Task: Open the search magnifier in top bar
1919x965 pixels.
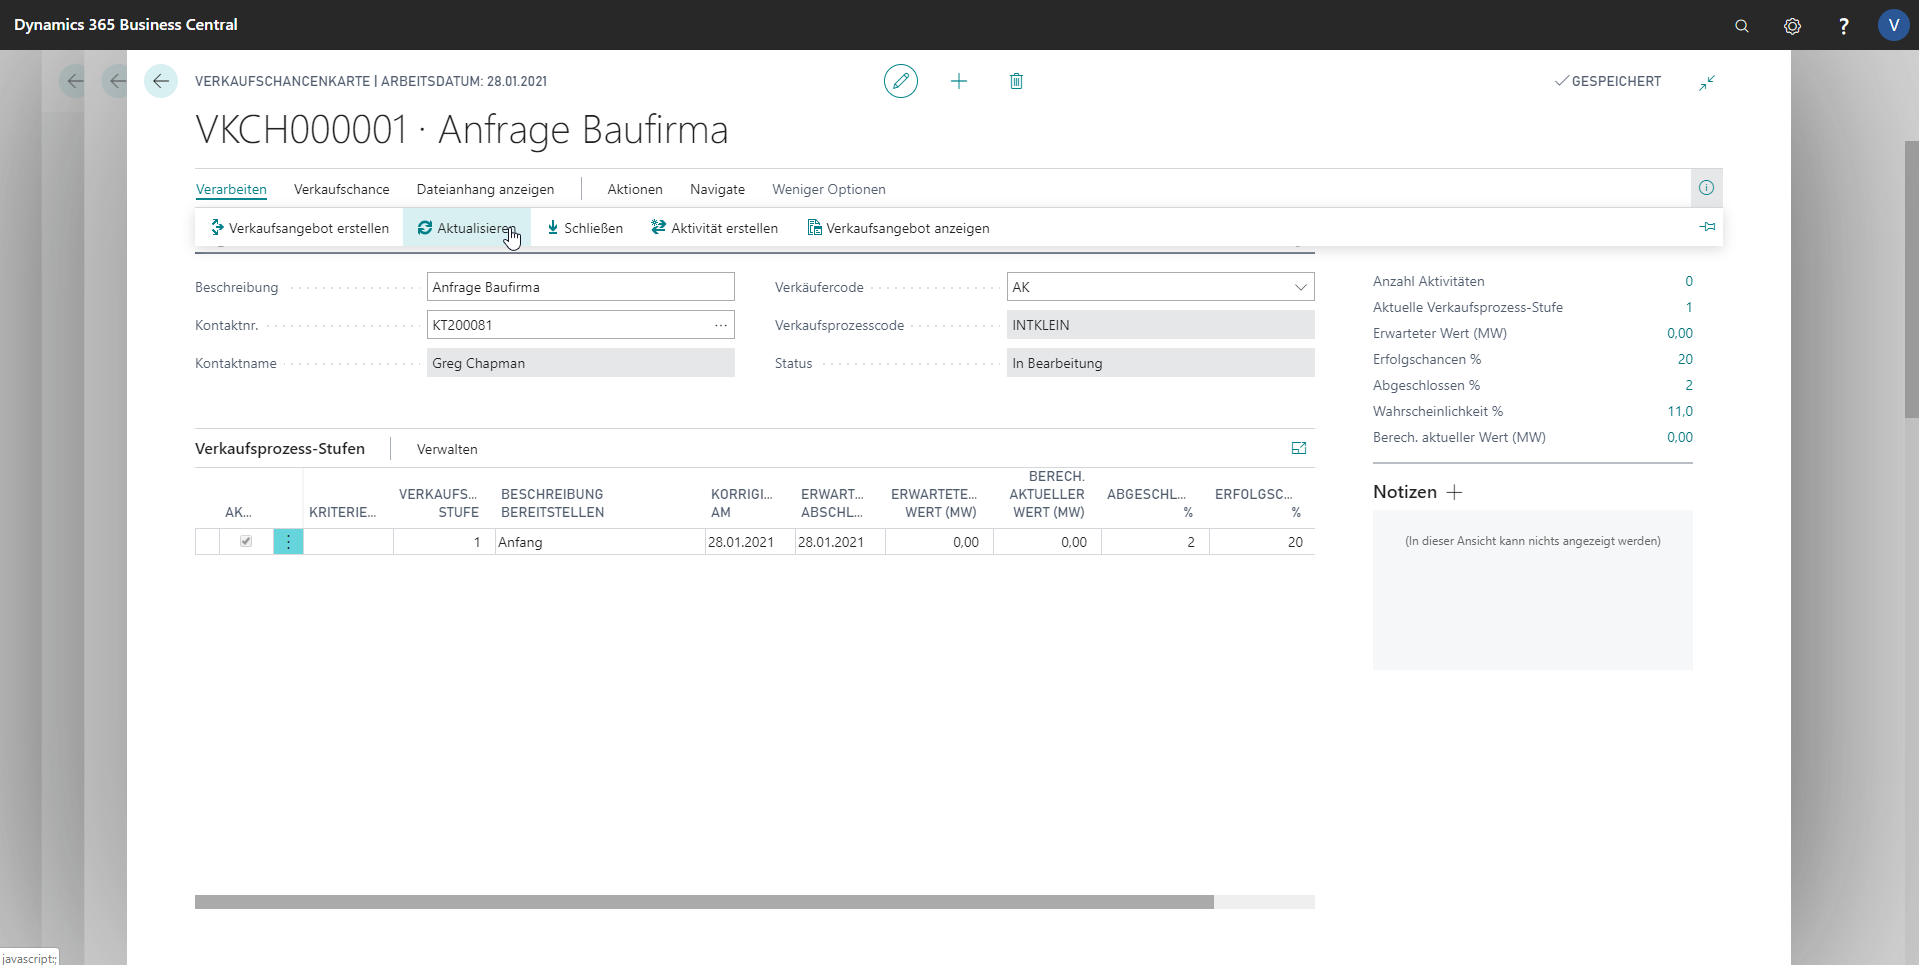Action: click(x=1742, y=26)
